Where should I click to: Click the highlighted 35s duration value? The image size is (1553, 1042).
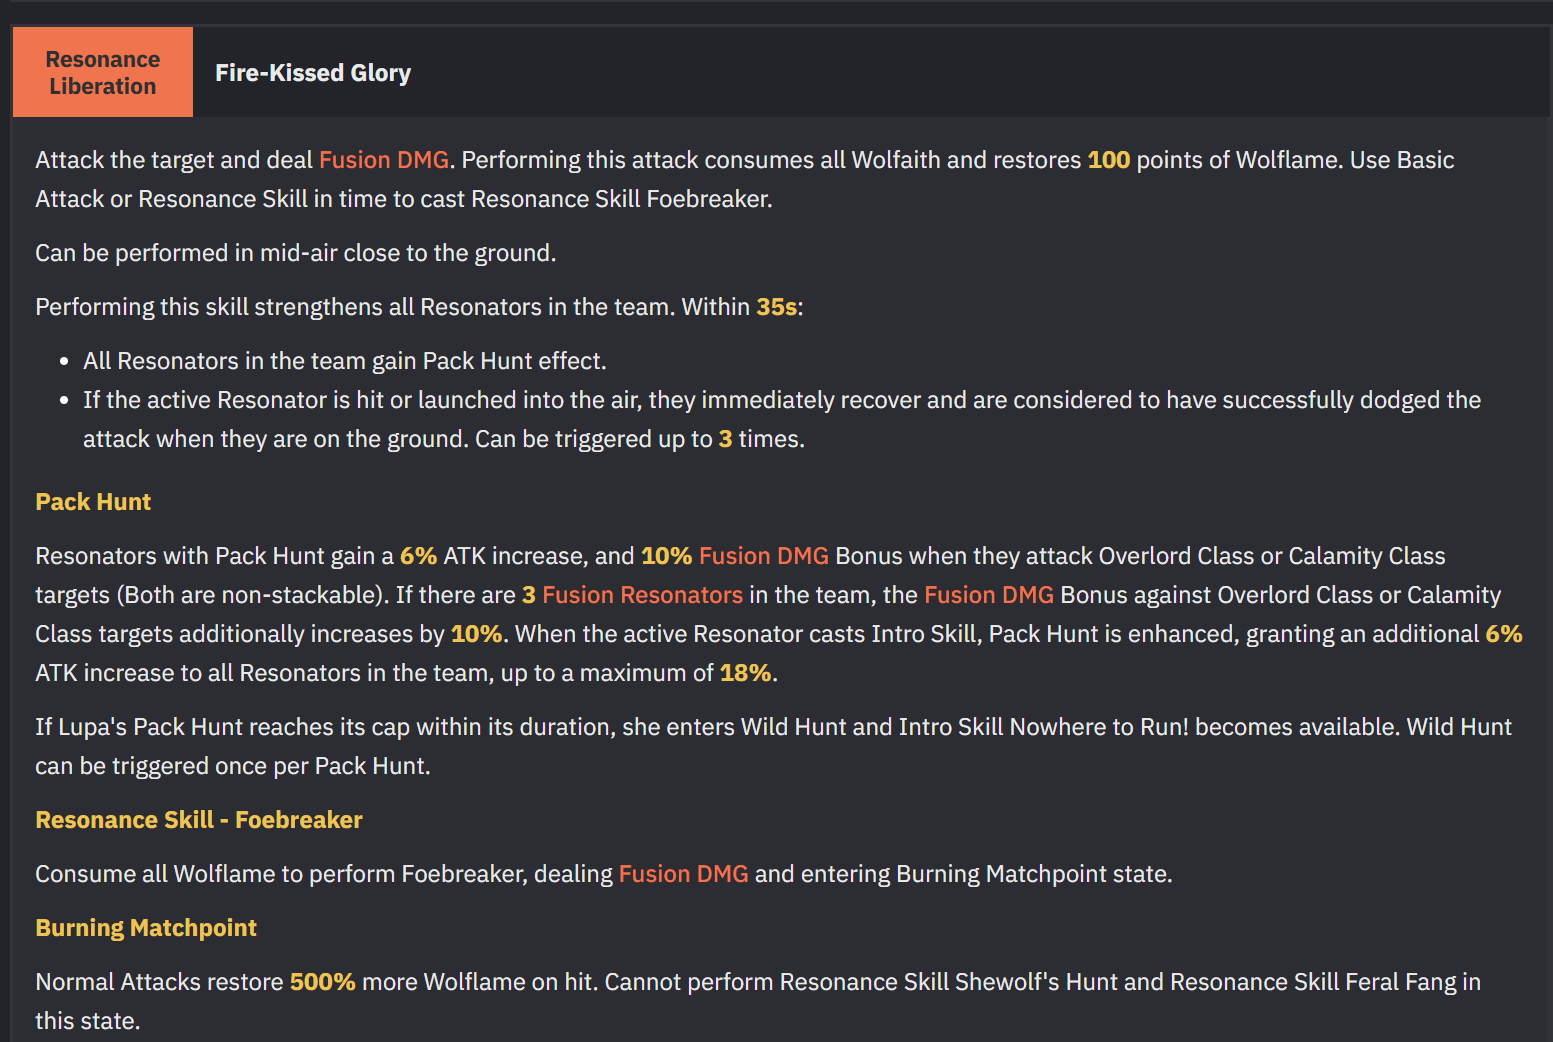coord(776,307)
